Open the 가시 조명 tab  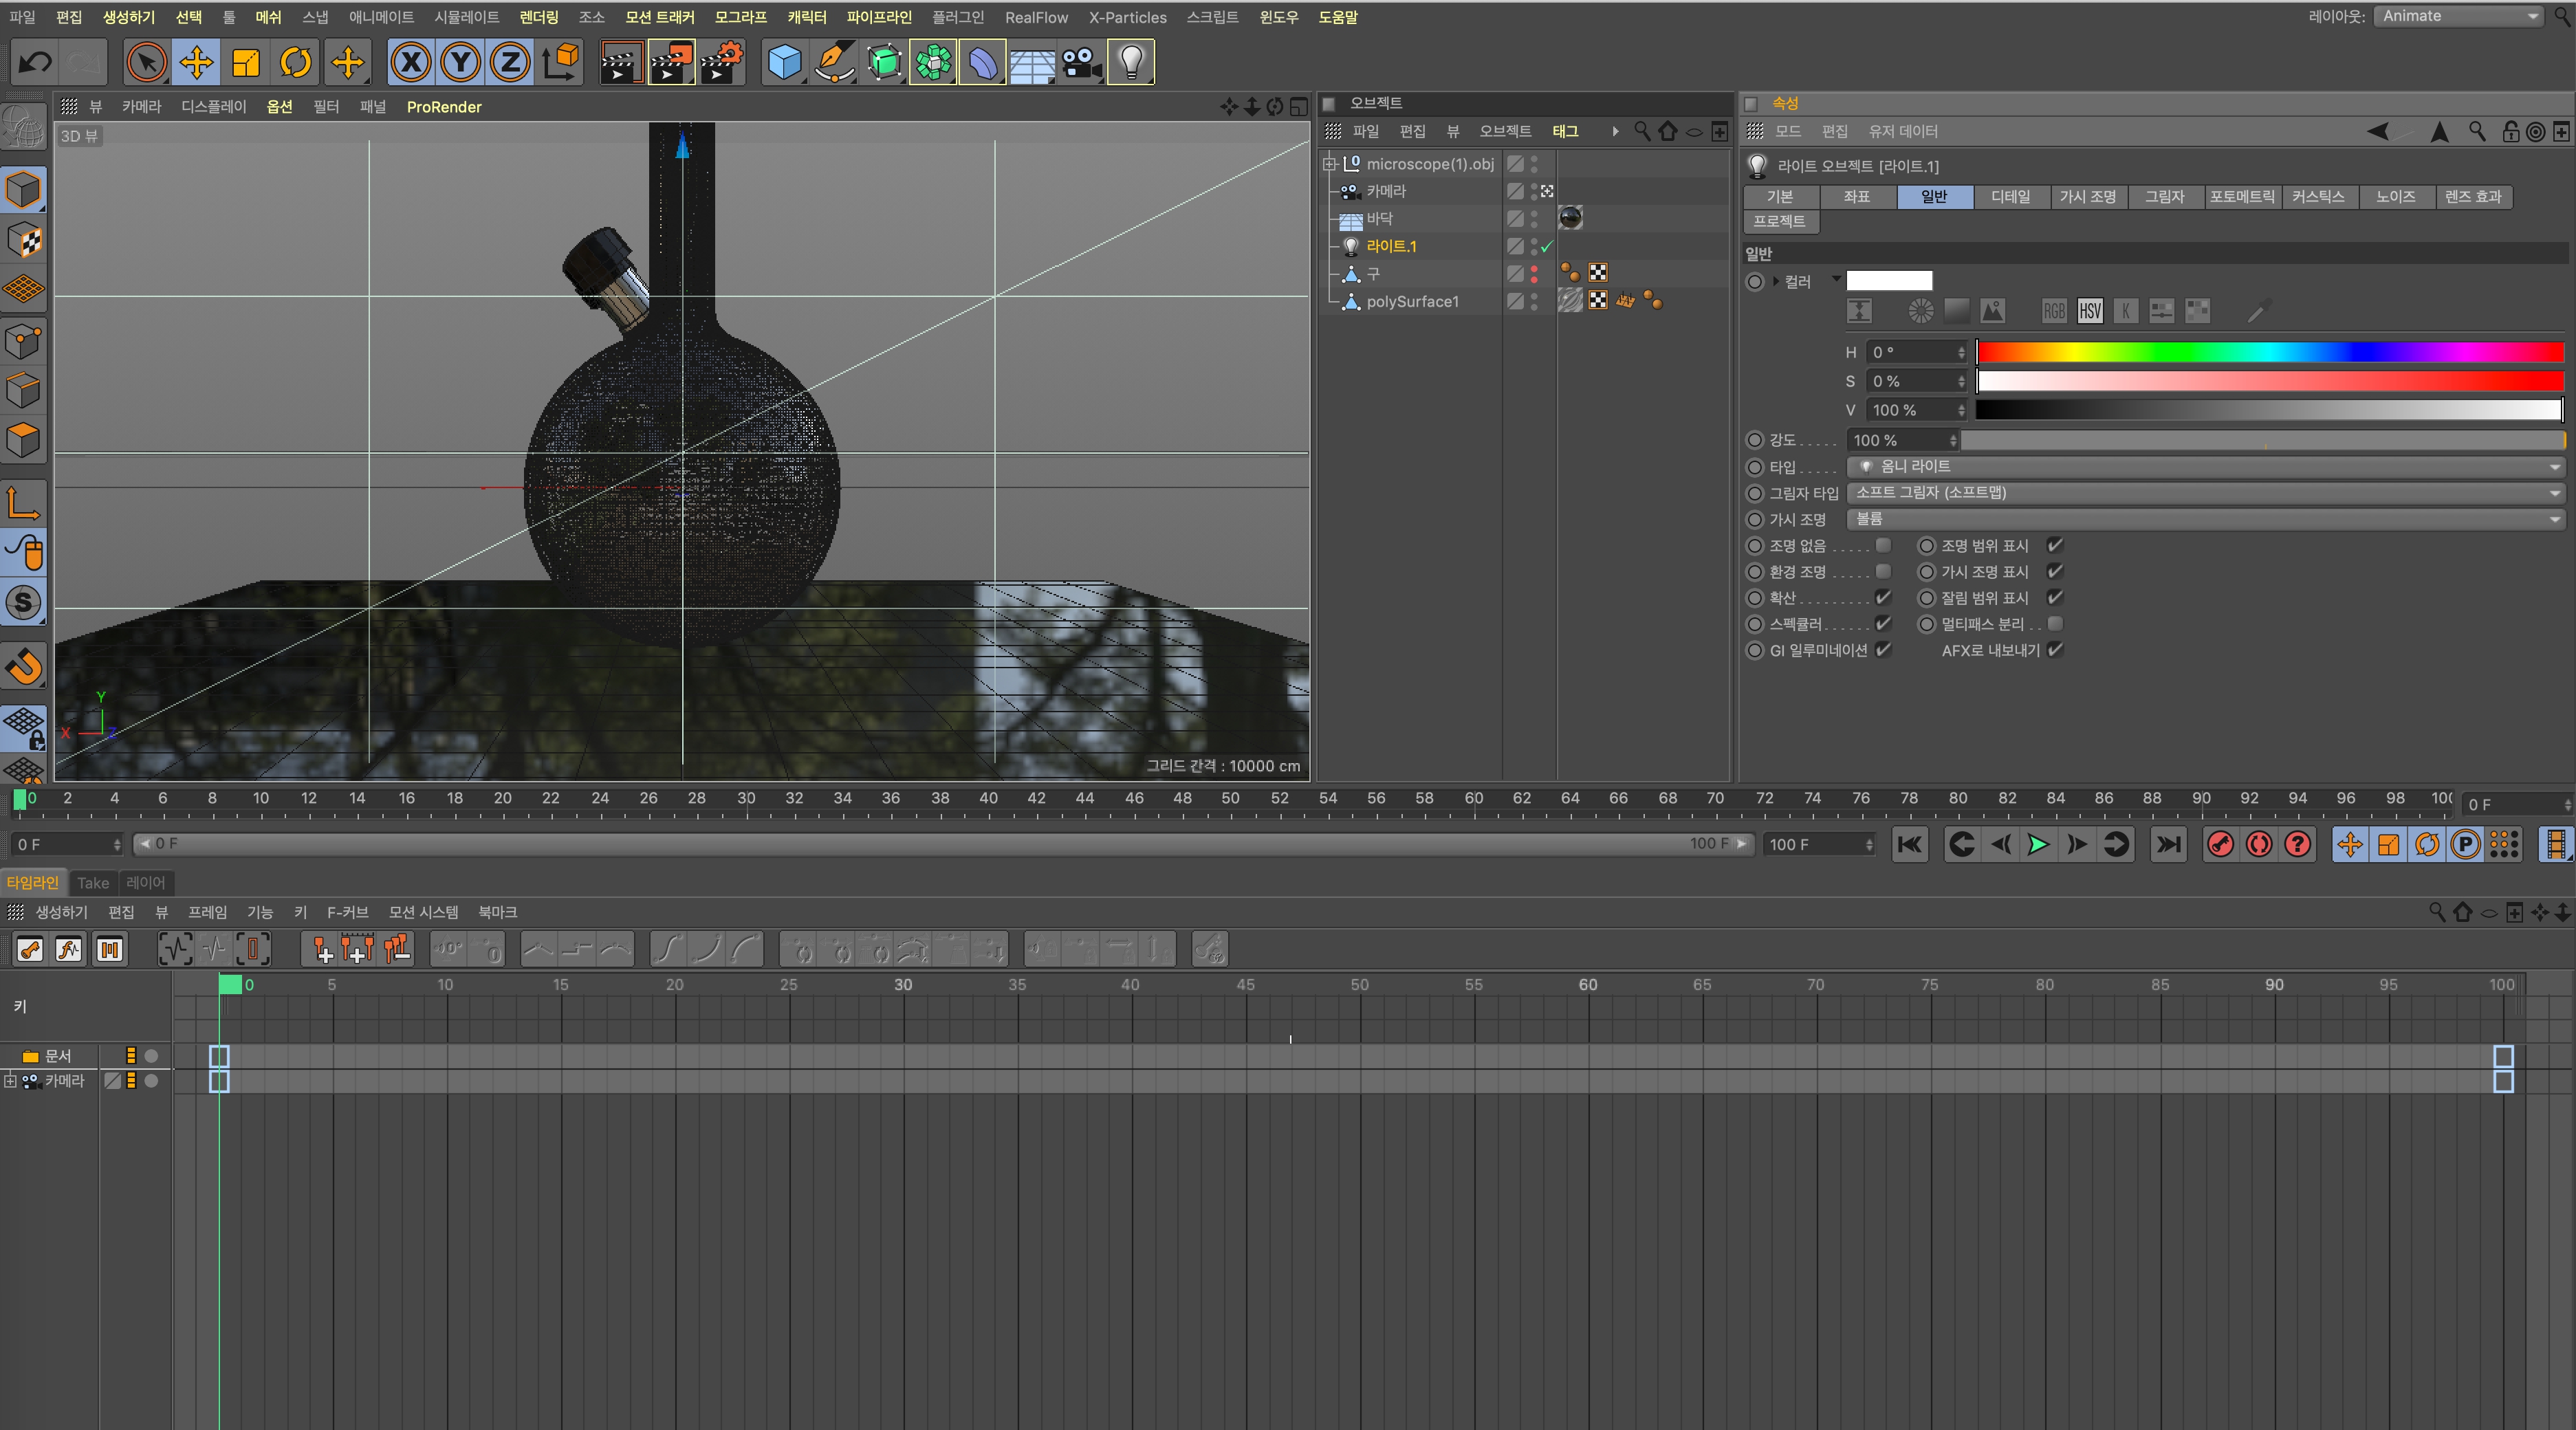click(2087, 197)
